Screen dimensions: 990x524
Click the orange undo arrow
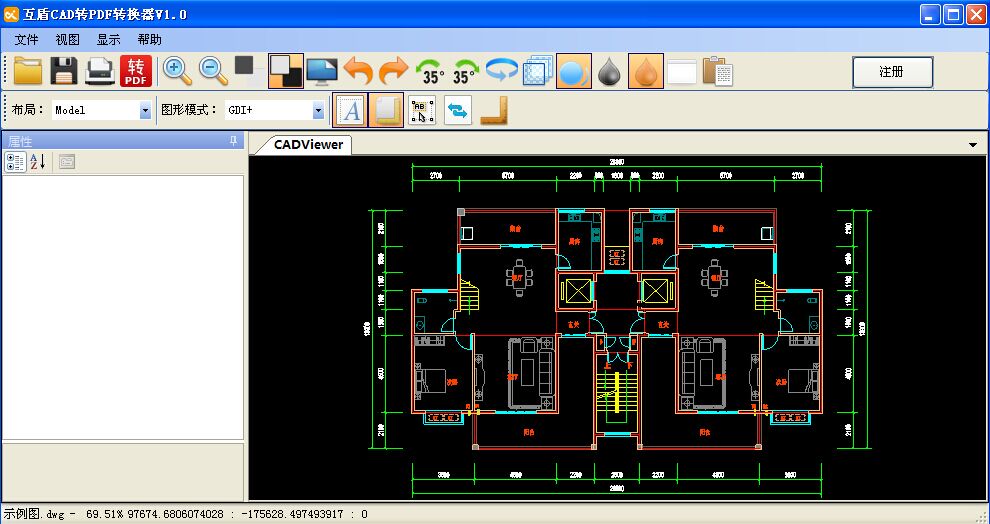(358, 71)
